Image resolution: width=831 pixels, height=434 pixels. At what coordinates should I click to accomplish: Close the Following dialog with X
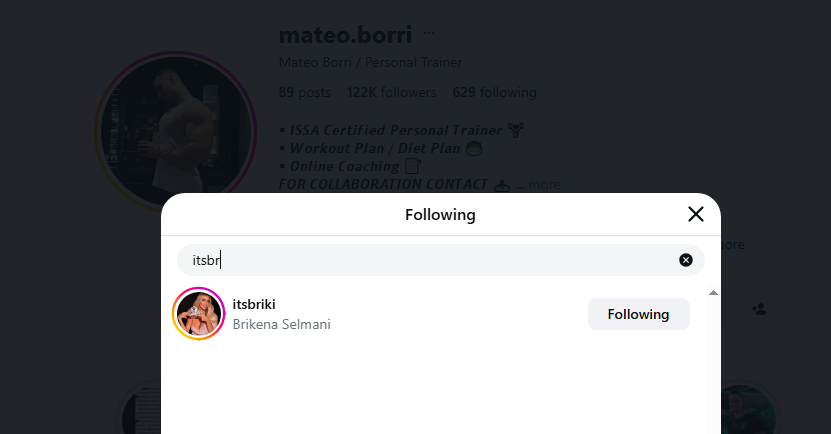tap(696, 214)
